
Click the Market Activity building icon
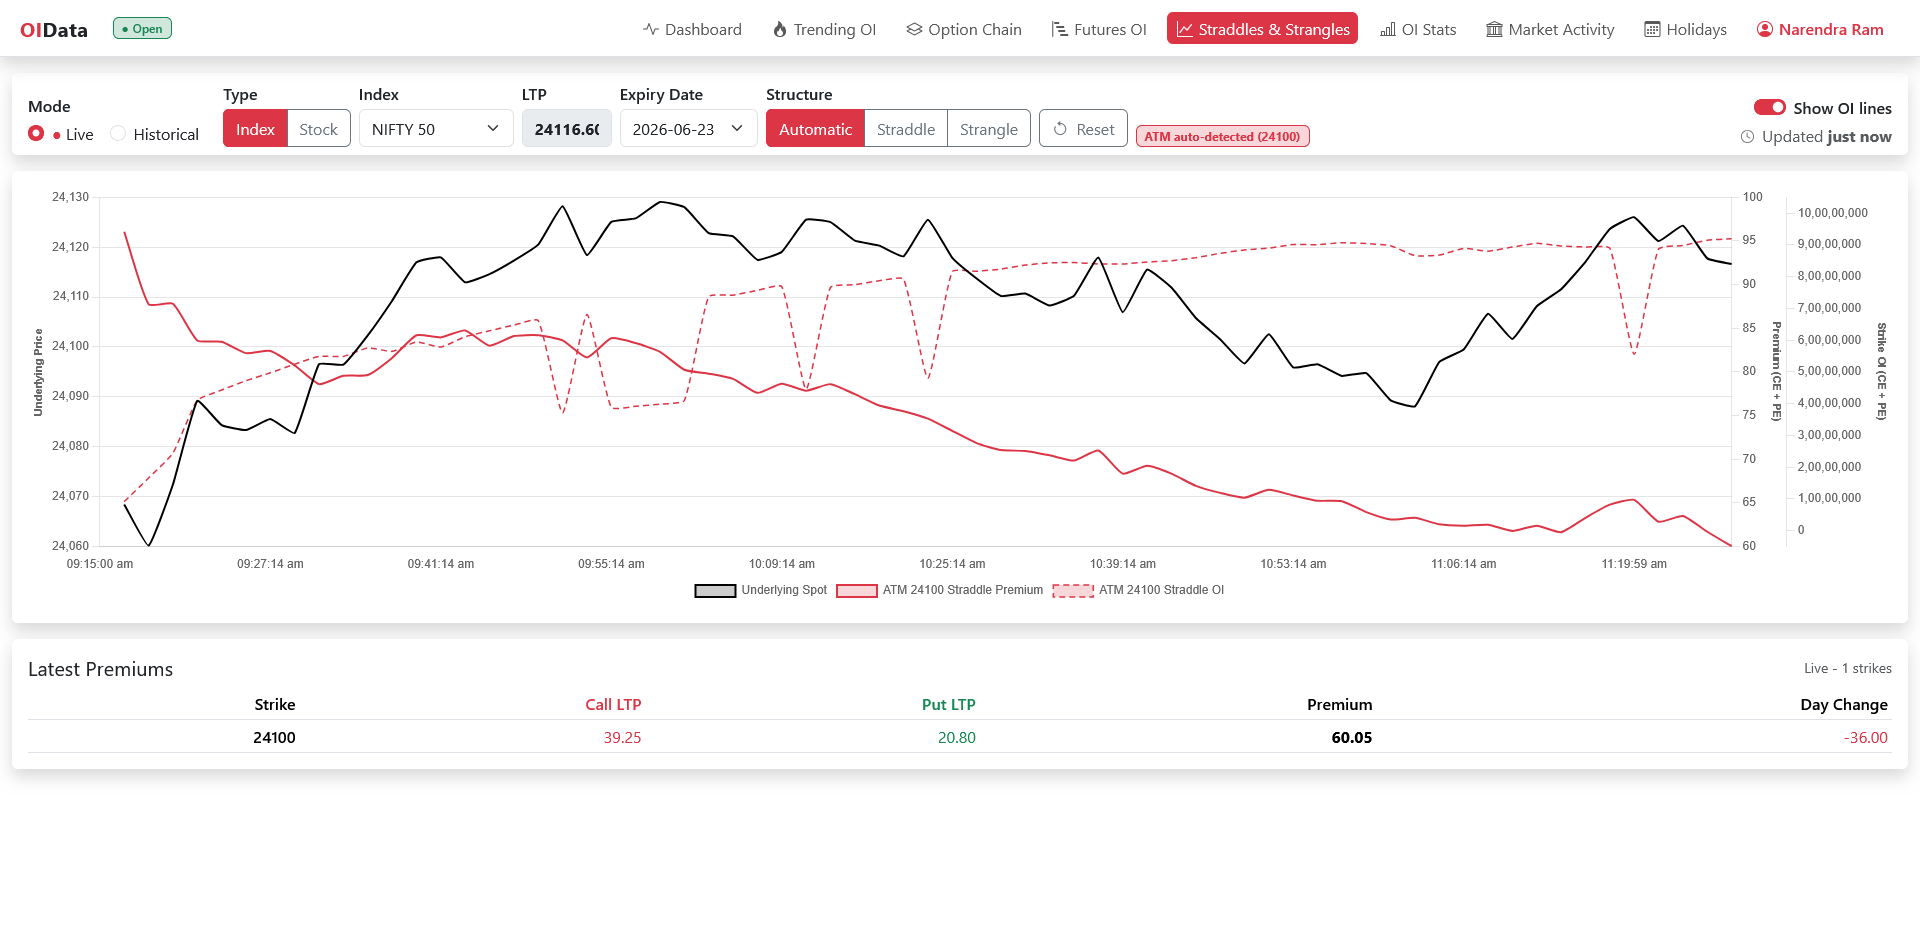coord(1494,29)
